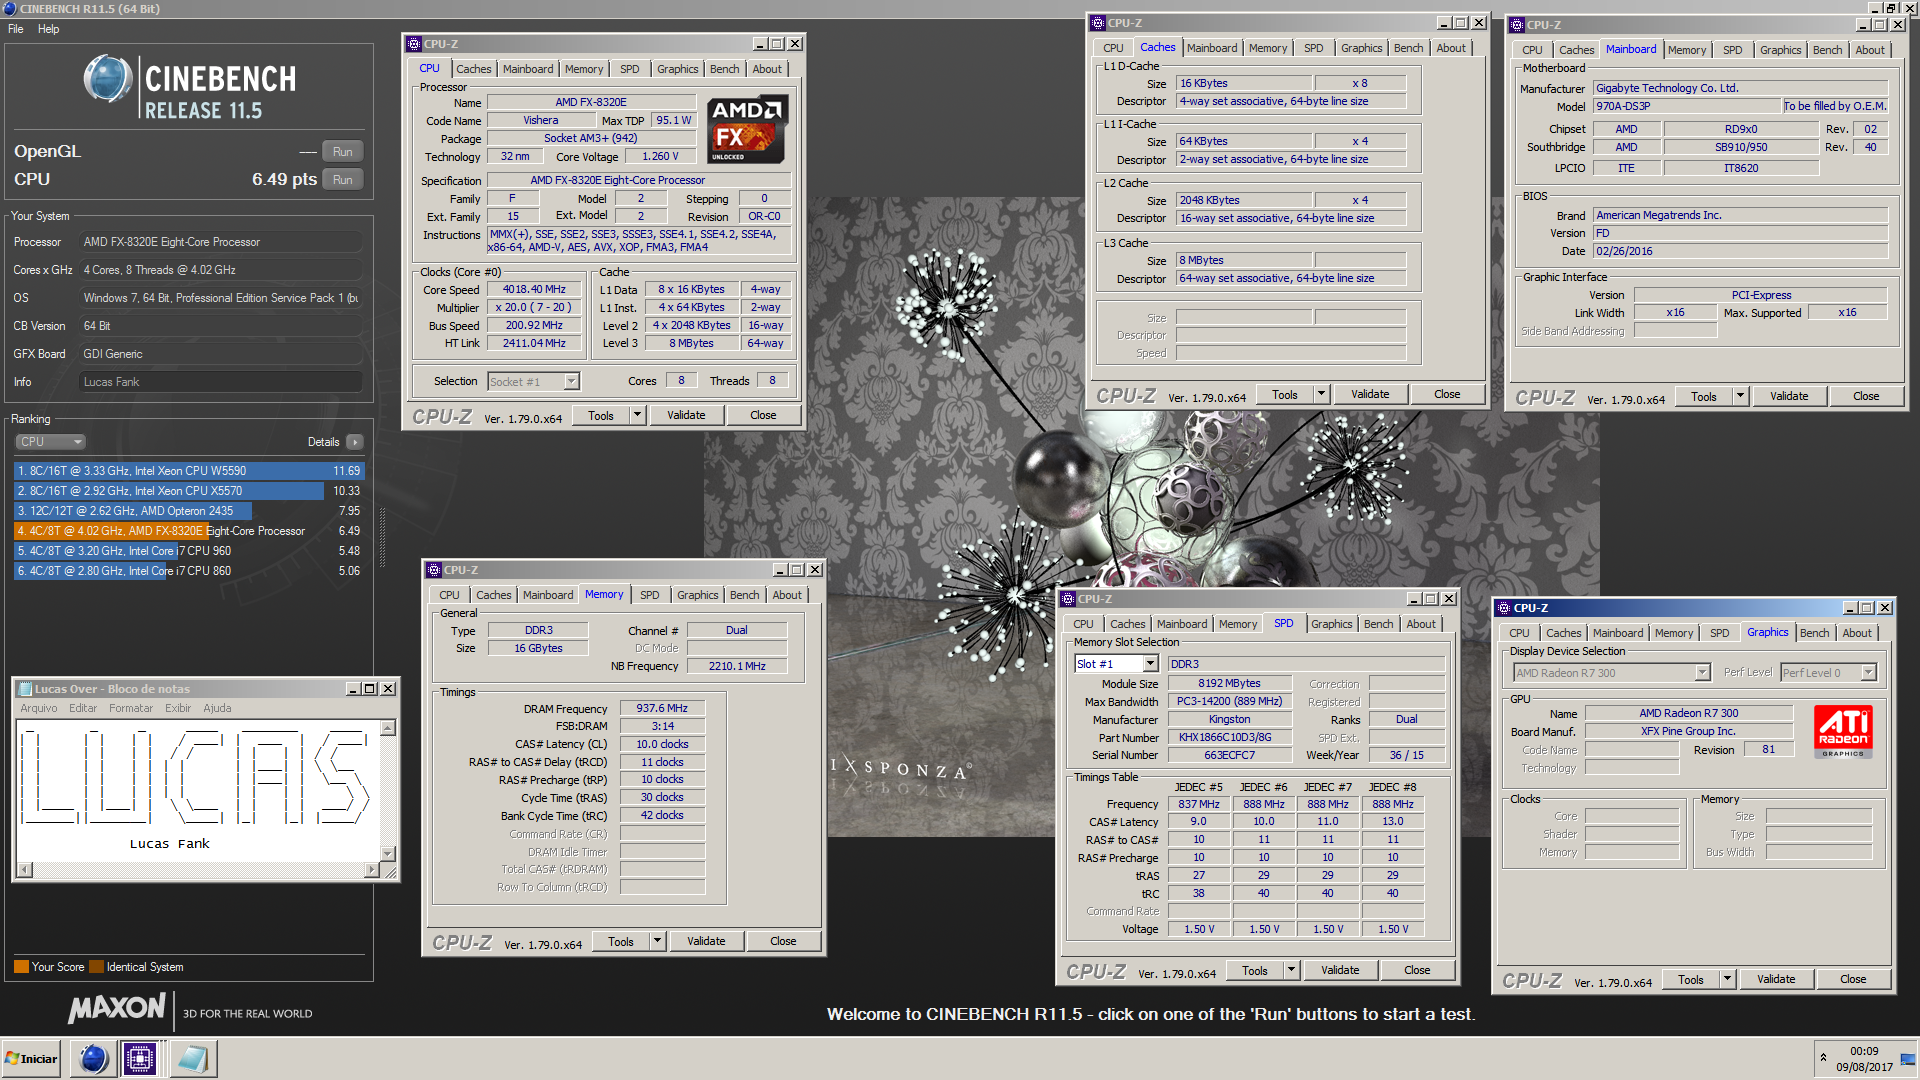Viewport: 1920px width, 1080px height.
Task: Select AMD Opteron 2435 ranking entry
Action: click(x=189, y=511)
